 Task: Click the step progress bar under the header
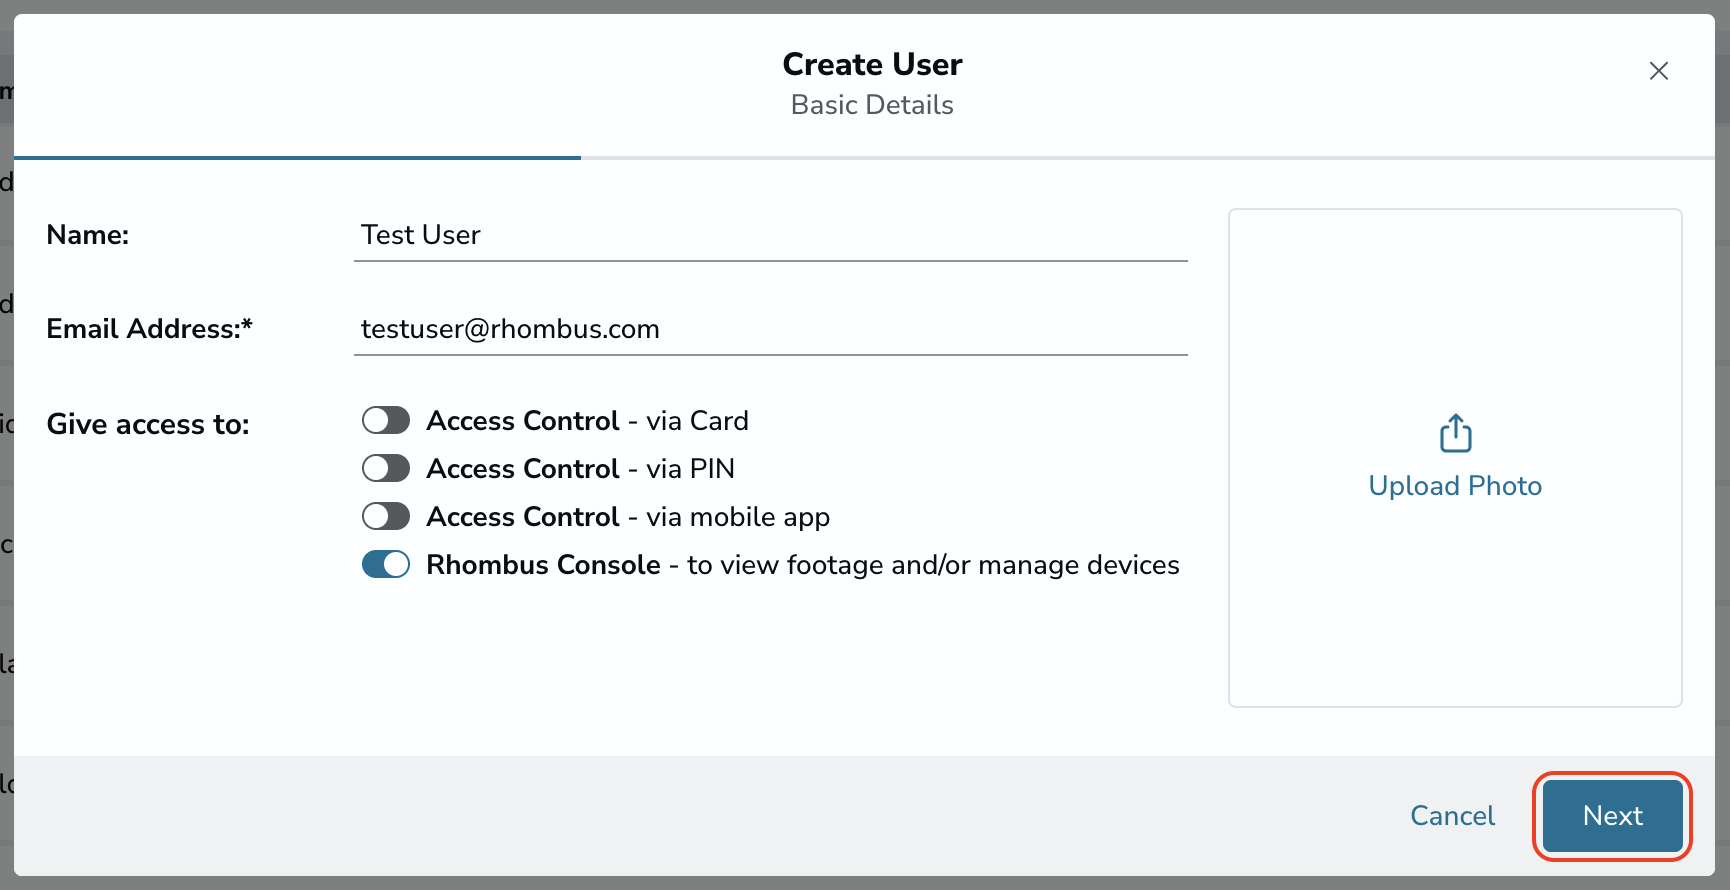tap(864, 158)
